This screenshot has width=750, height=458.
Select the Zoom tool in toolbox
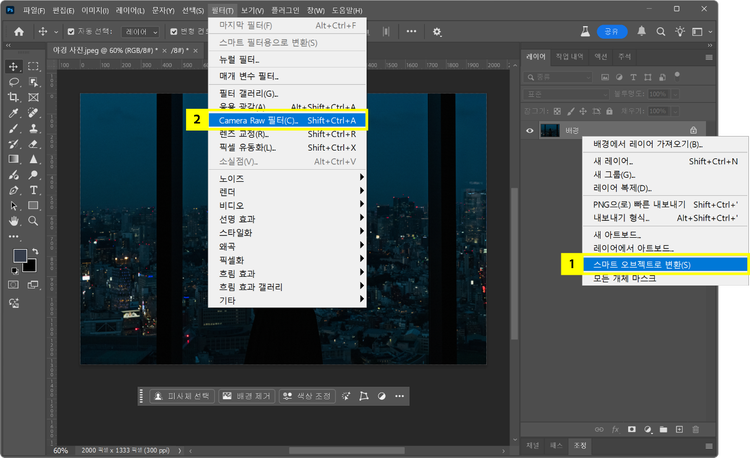[x=33, y=221]
